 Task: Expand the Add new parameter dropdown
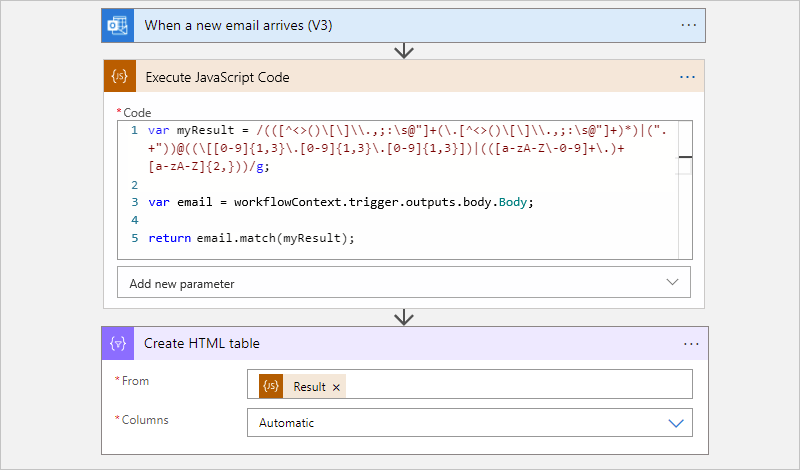click(x=404, y=283)
